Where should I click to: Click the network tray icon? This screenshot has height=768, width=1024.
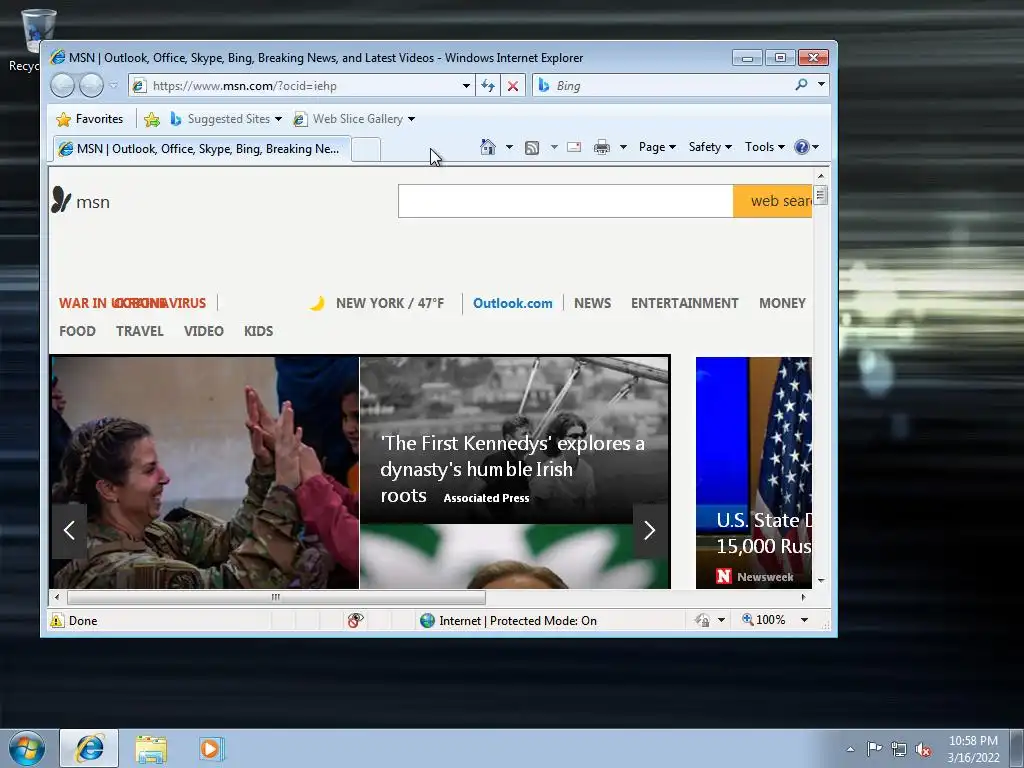point(899,749)
